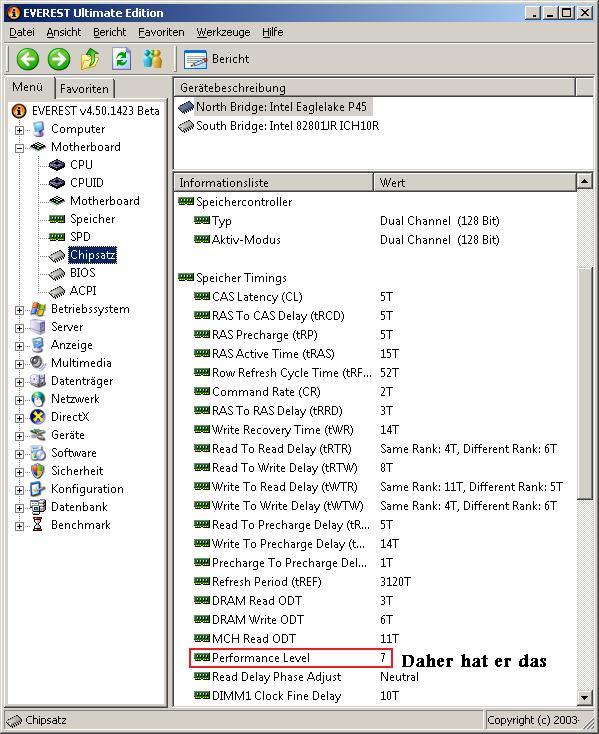The width and height of the screenshot is (599, 734).
Task: Click the users icon in toolbar
Action: [x=153, y=59]
